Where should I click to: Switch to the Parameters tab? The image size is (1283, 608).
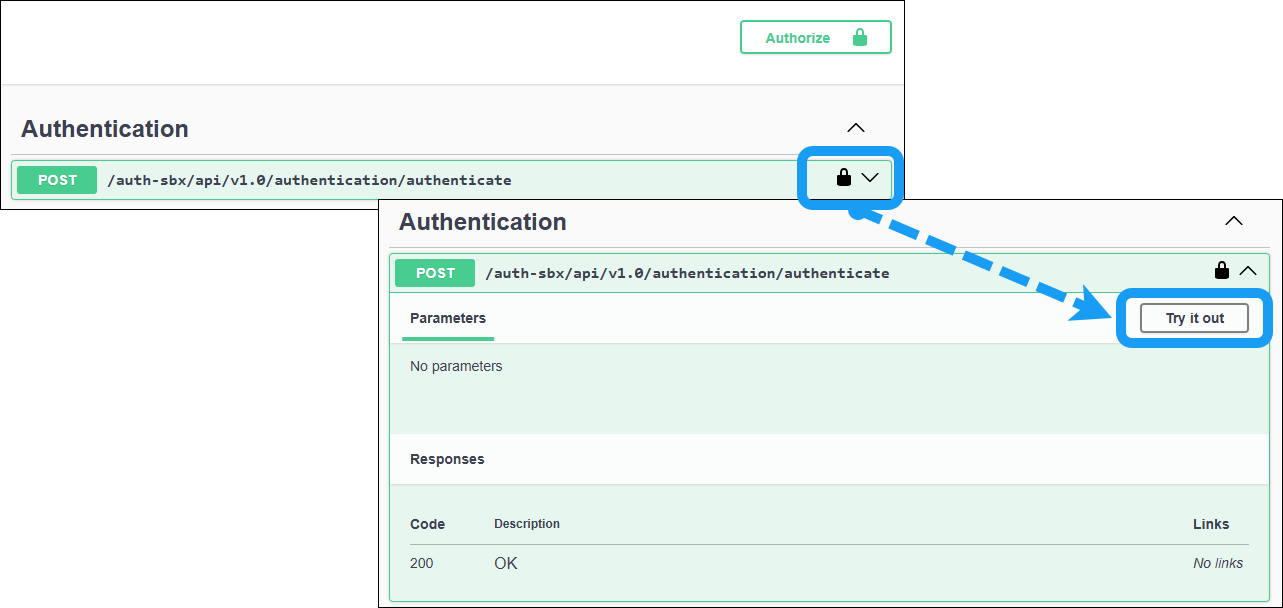tap(447, 318)
